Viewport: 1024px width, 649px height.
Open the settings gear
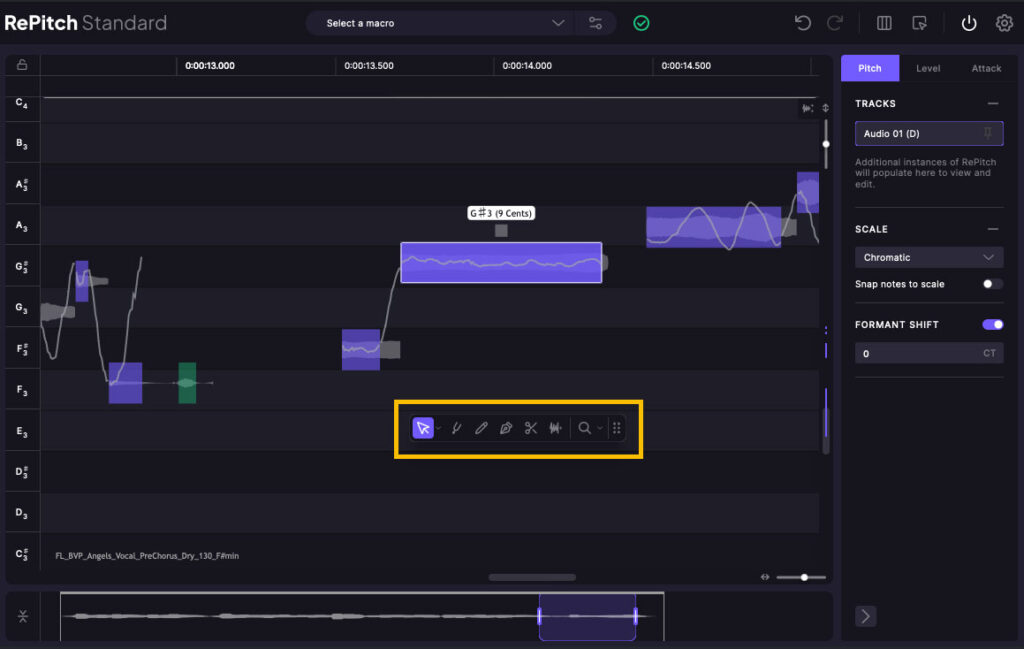pyautogui.click(x=1004, y=23)
